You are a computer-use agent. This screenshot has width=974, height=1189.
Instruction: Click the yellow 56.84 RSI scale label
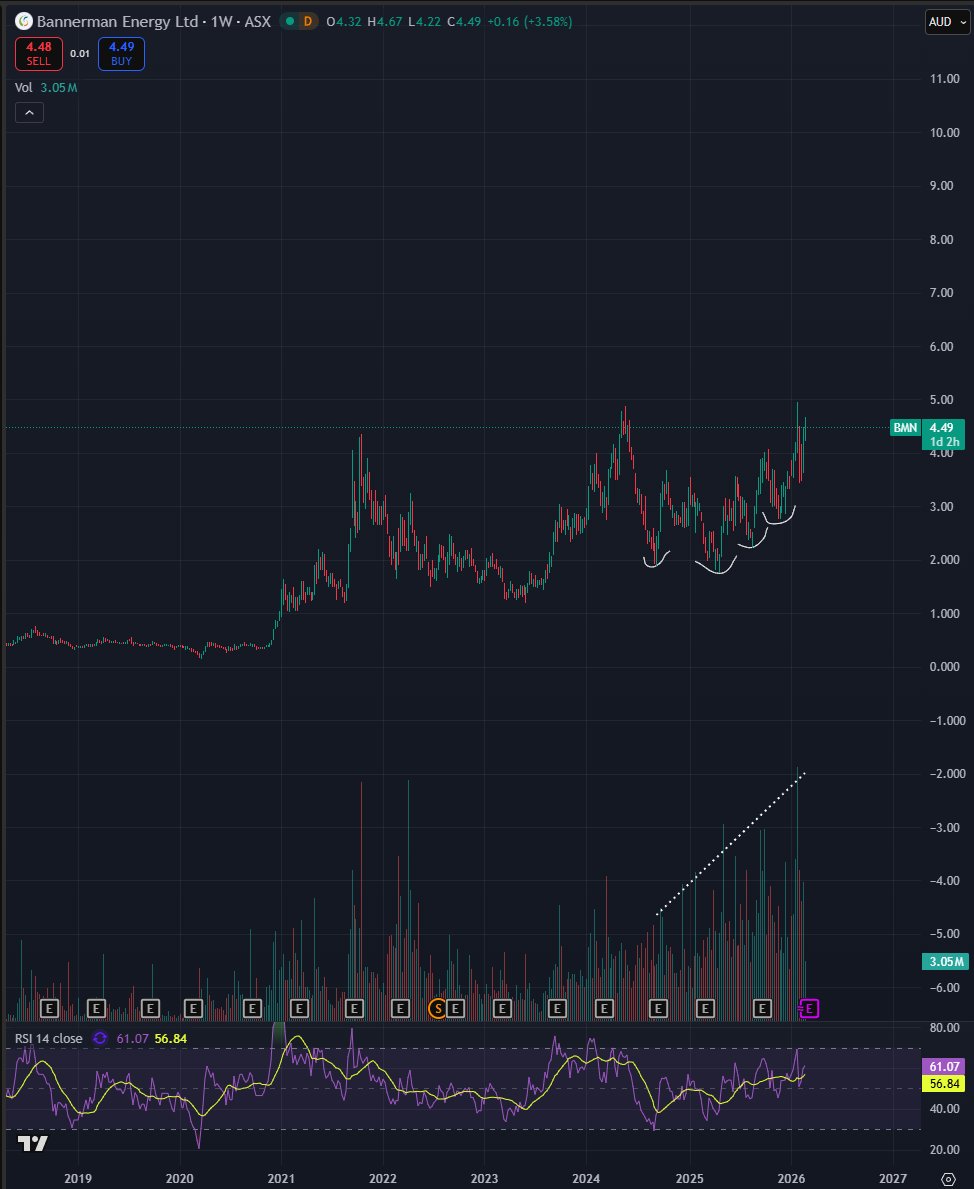[x=944, y=1084]
